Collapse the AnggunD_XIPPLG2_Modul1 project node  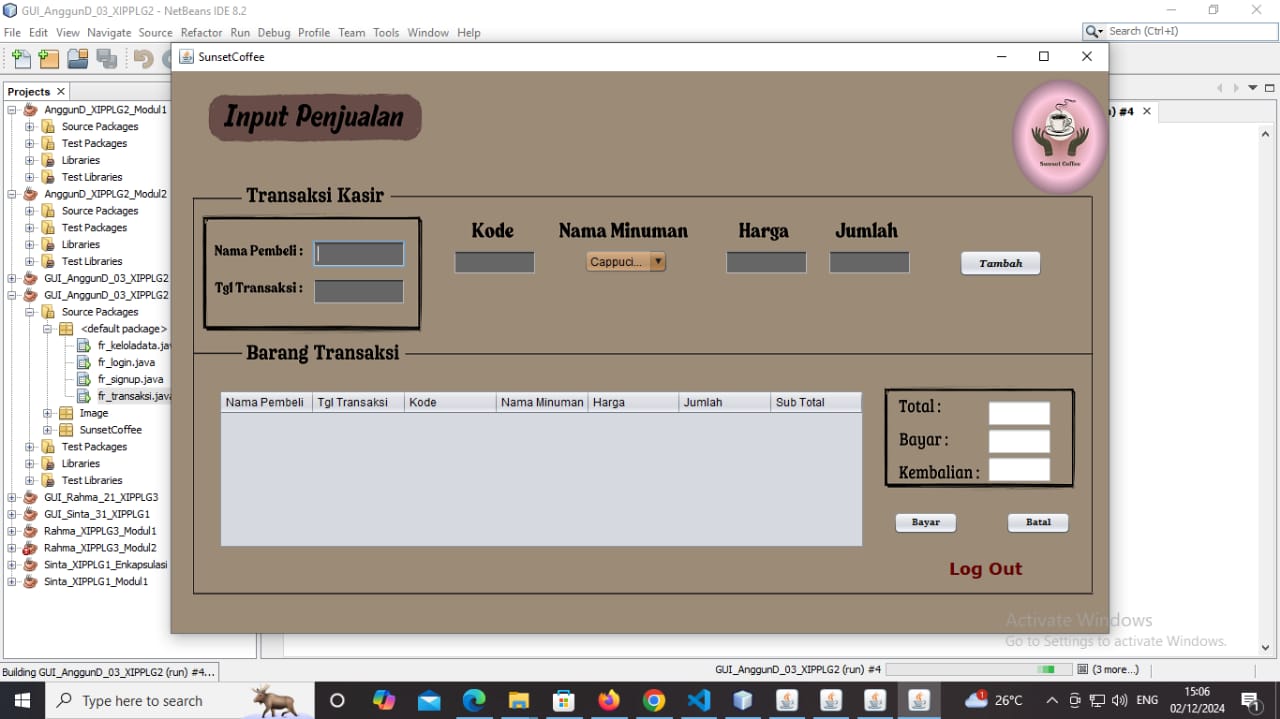(x=12, y=110)
